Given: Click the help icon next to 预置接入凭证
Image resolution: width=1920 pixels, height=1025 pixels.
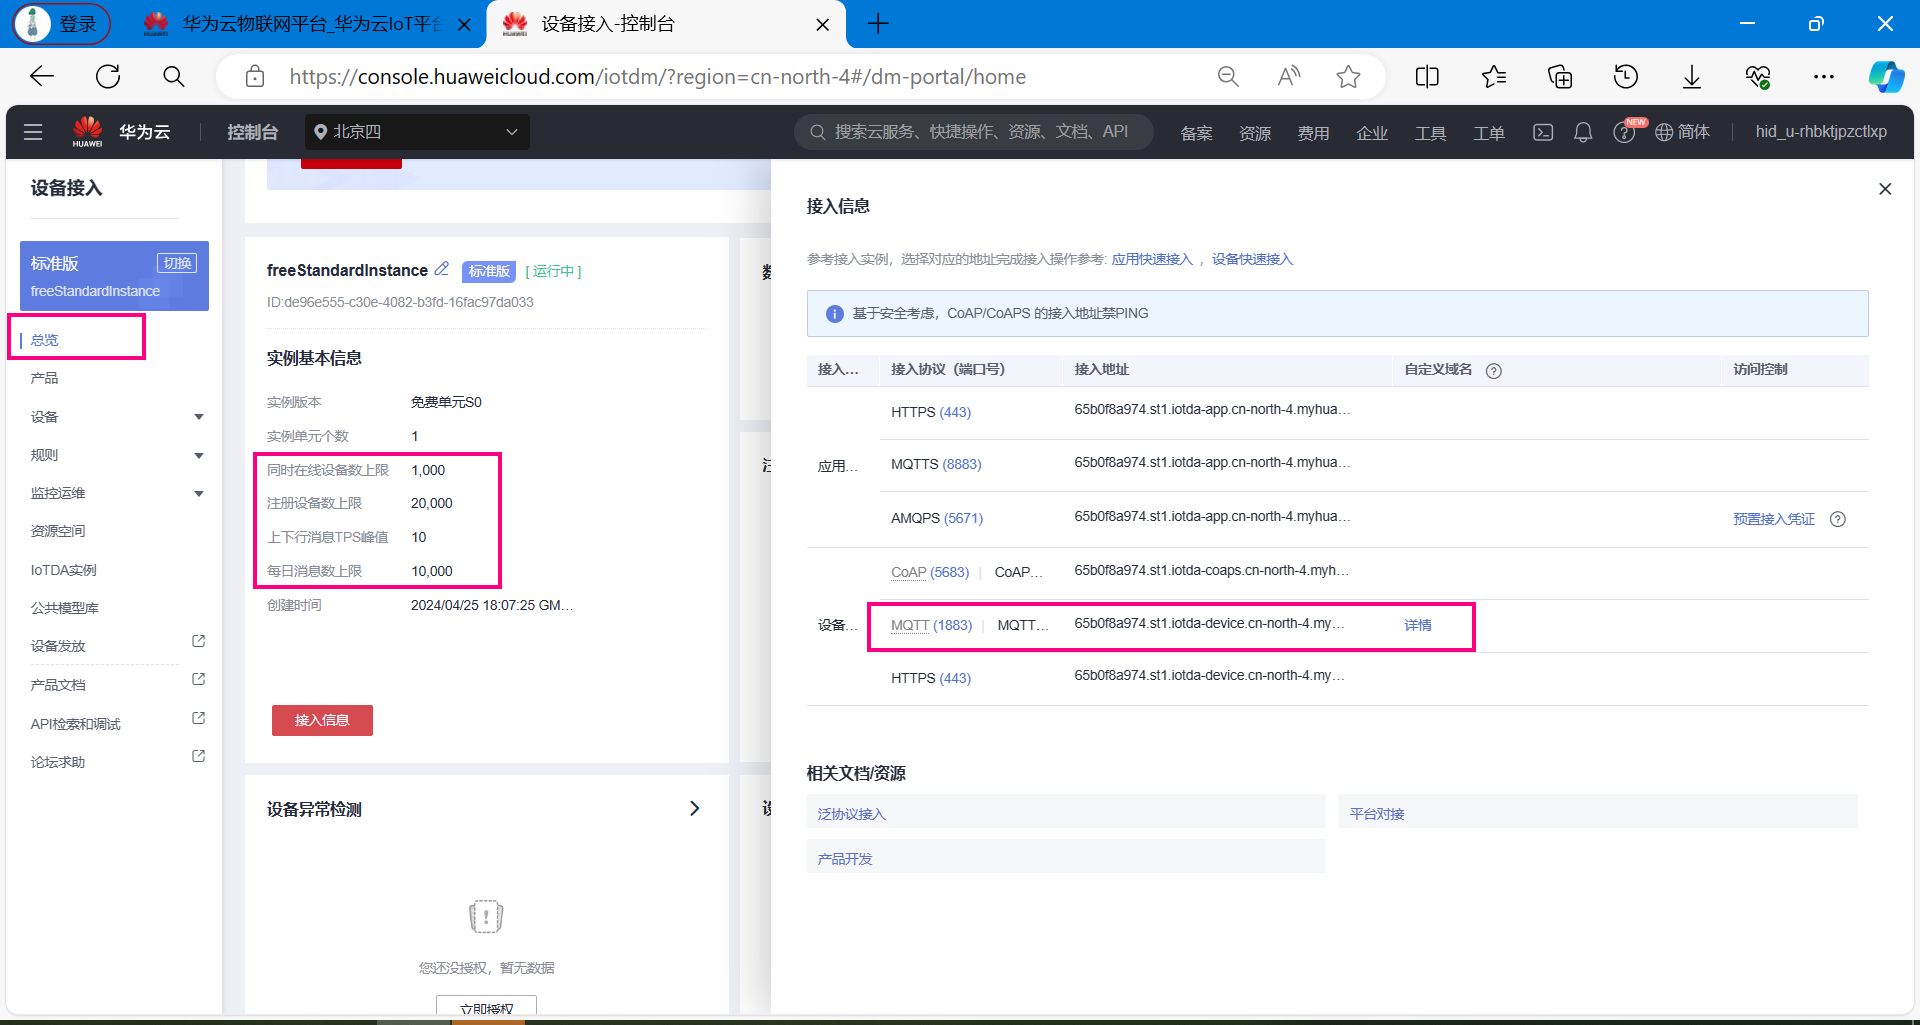Looking at the screenshot, I should [1837, 519].
